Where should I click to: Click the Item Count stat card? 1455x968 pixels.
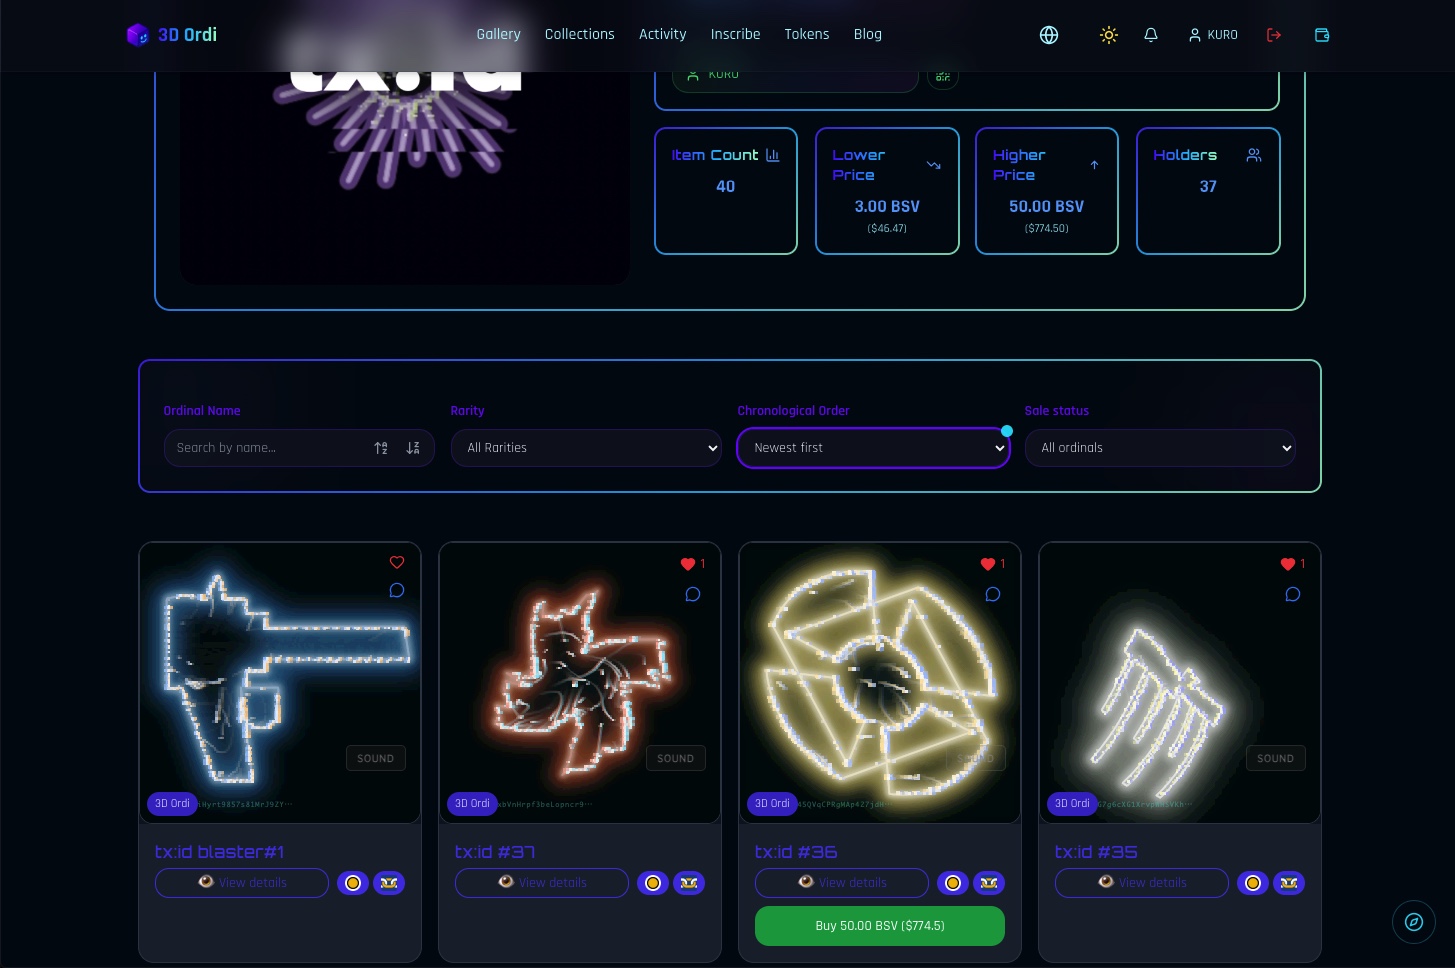726,191
